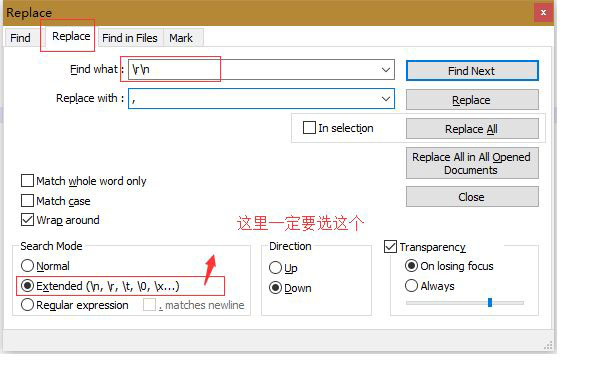Enable the In selection checkbox

[x=309, y=128]
